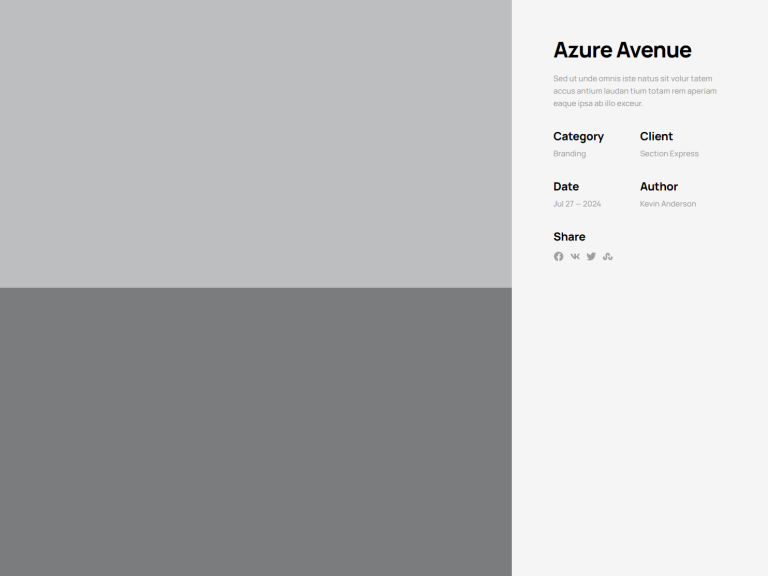The image size is (768, 576).
Task: Select the Section Express client name
Action: (669, 154)
